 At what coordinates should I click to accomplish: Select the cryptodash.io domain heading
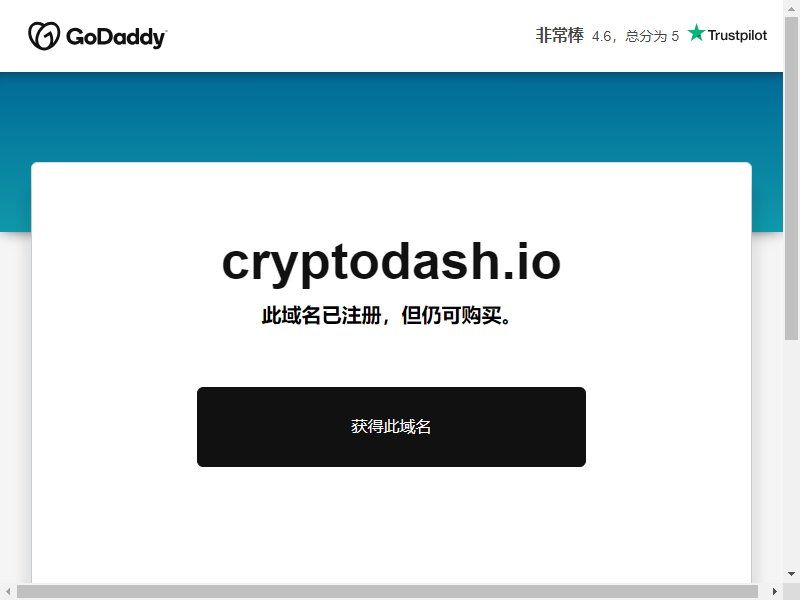click(x=391, y=262)
